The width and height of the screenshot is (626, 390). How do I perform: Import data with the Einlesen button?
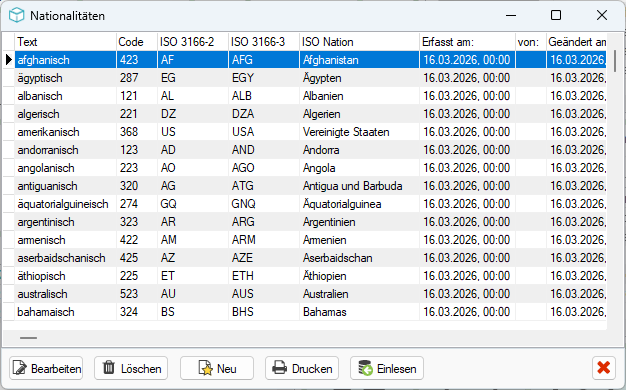pyautogui.click(x=387, y=368)
